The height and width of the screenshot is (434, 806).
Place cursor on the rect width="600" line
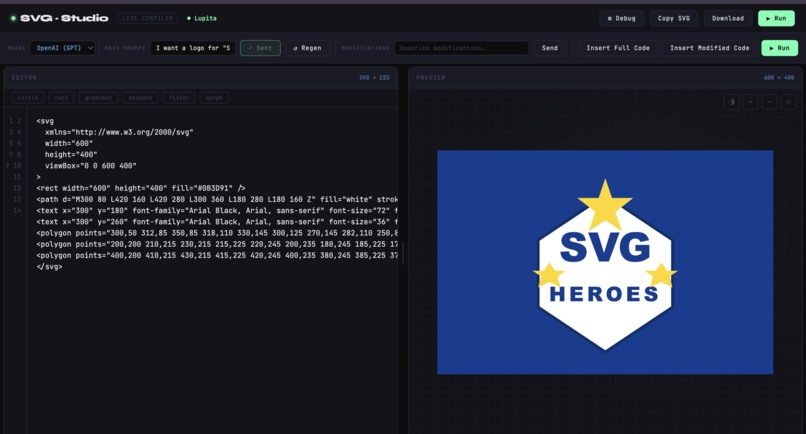point(141,188)
